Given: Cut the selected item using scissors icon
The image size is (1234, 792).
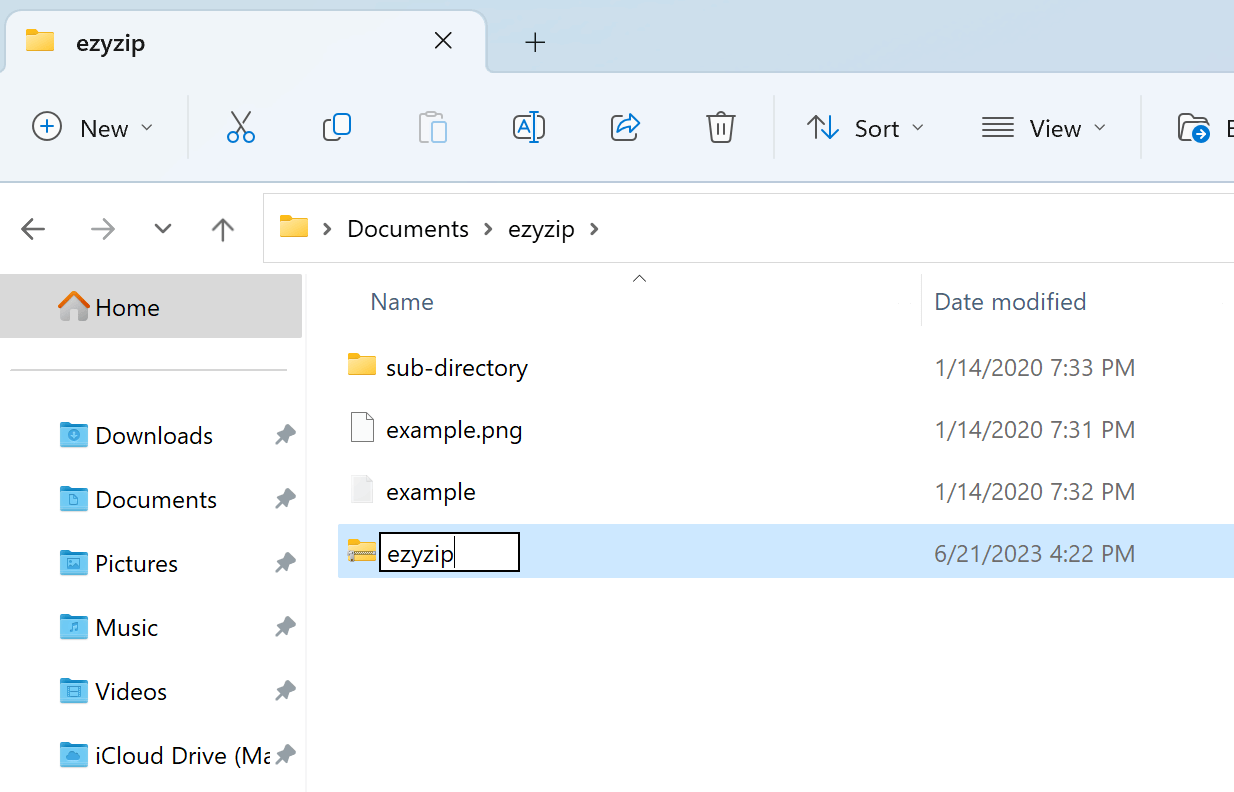Looking at the screenshot, I should [x=240, y=127].
